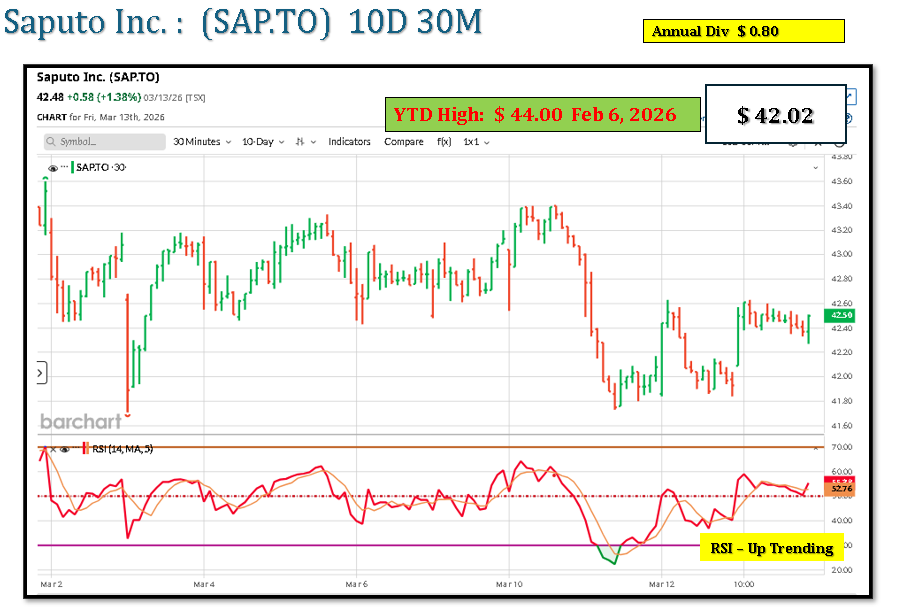Screen dimensions: 897x612
Task: Click into the Symbol search field
Action: tap(105, 142)
